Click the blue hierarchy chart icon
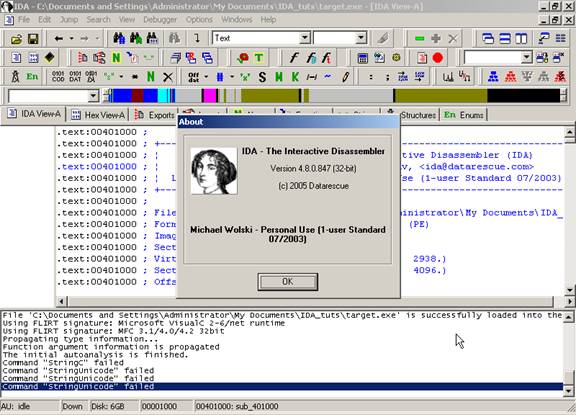 point(493,76)
